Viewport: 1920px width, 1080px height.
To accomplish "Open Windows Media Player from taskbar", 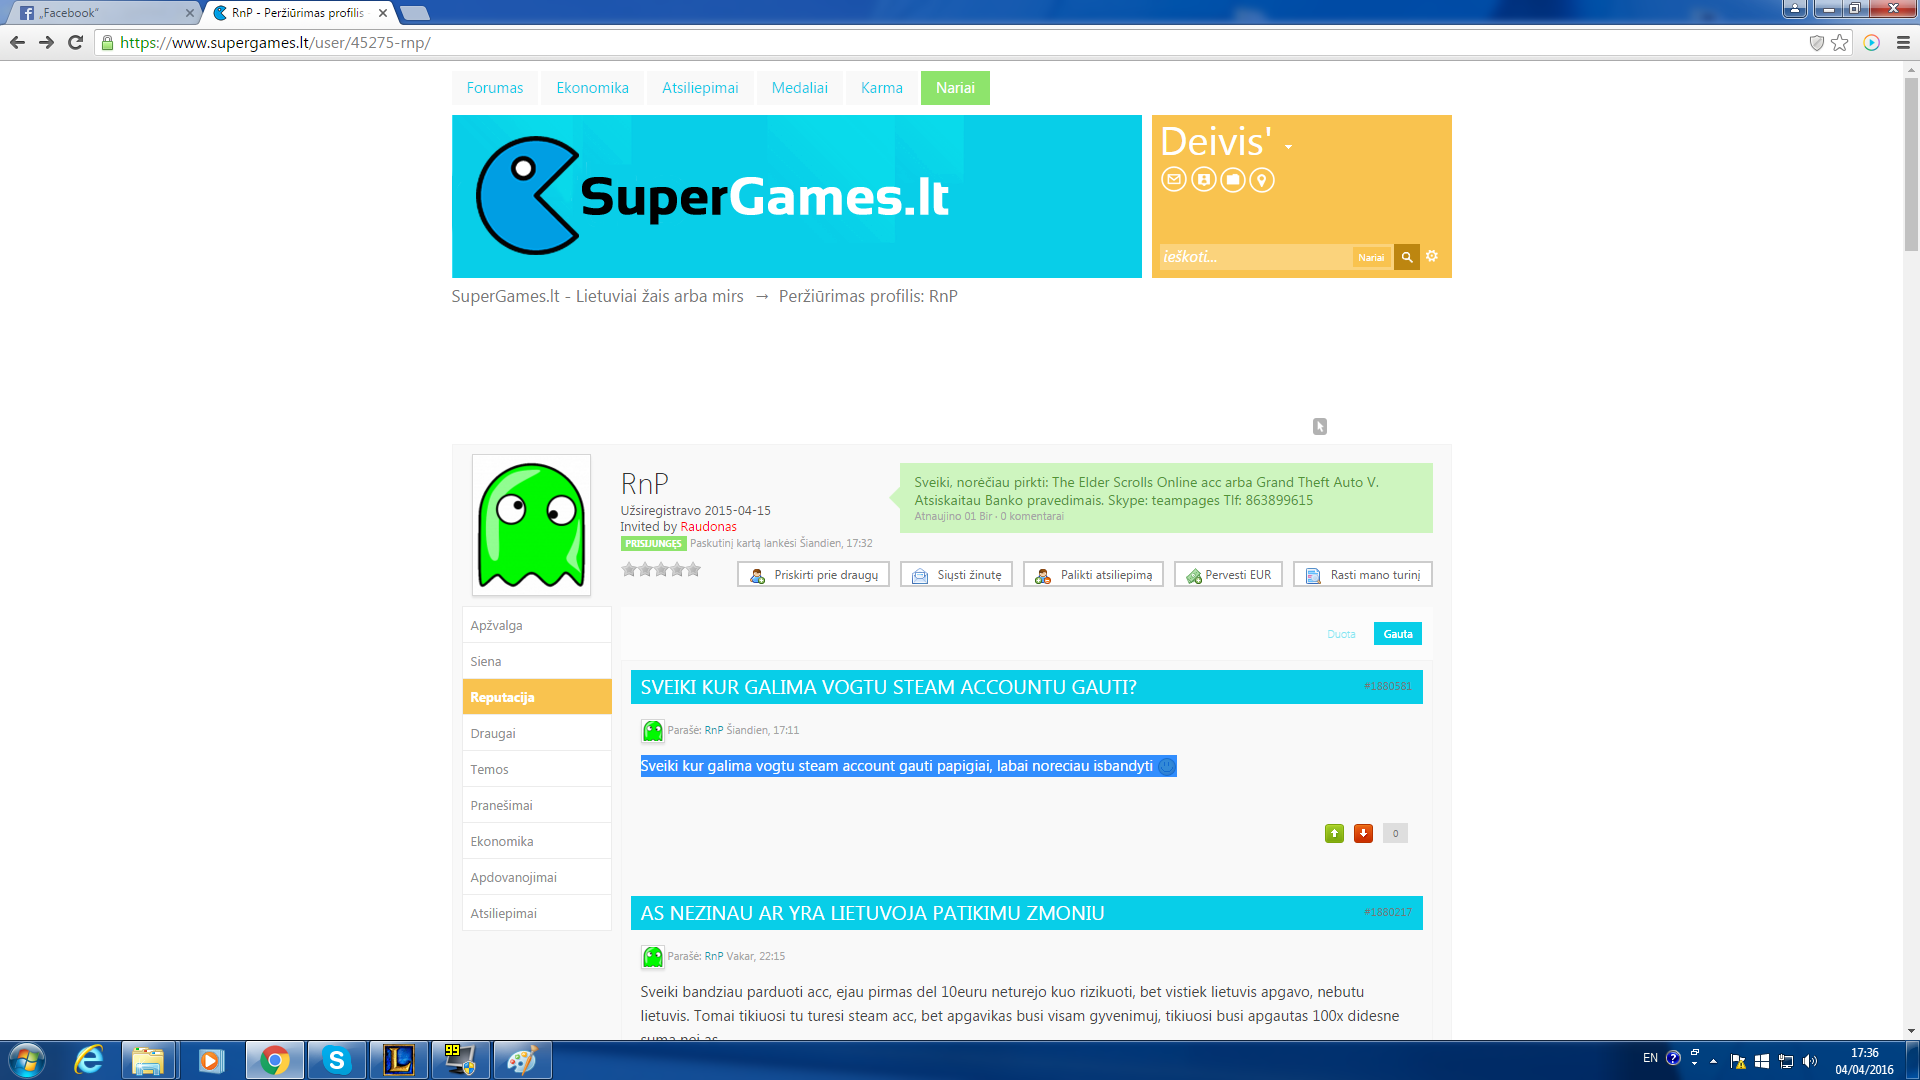I will pyautogui.click(x=210, y=1060).
